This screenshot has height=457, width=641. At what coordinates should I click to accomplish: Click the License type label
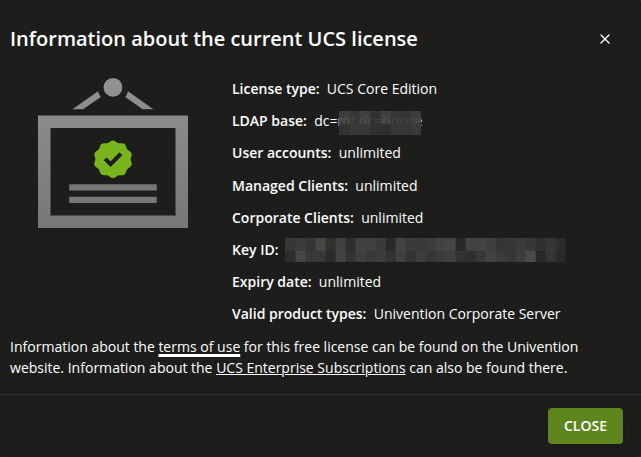276,89
